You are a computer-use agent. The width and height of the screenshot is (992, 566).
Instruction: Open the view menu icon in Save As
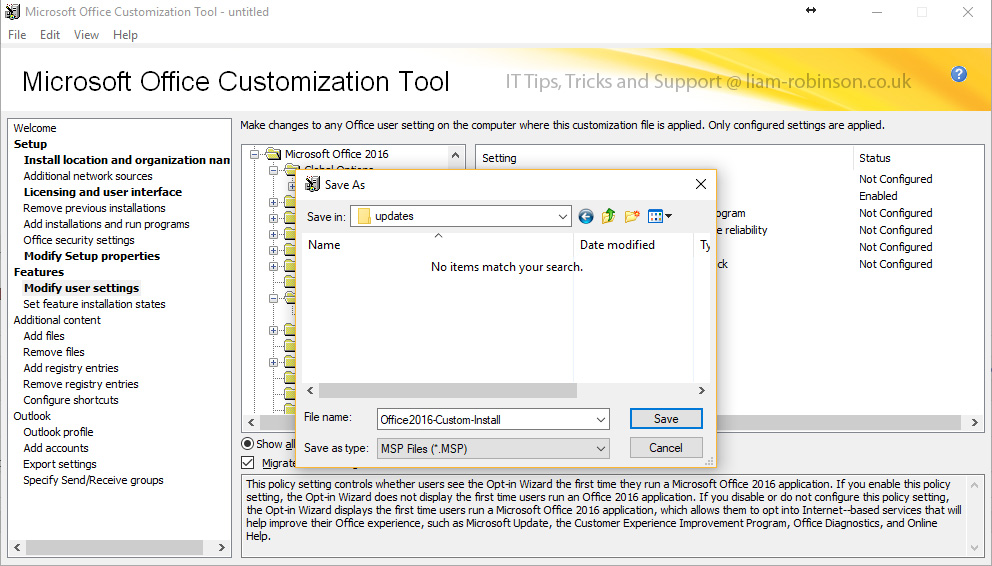coord(660,216)
